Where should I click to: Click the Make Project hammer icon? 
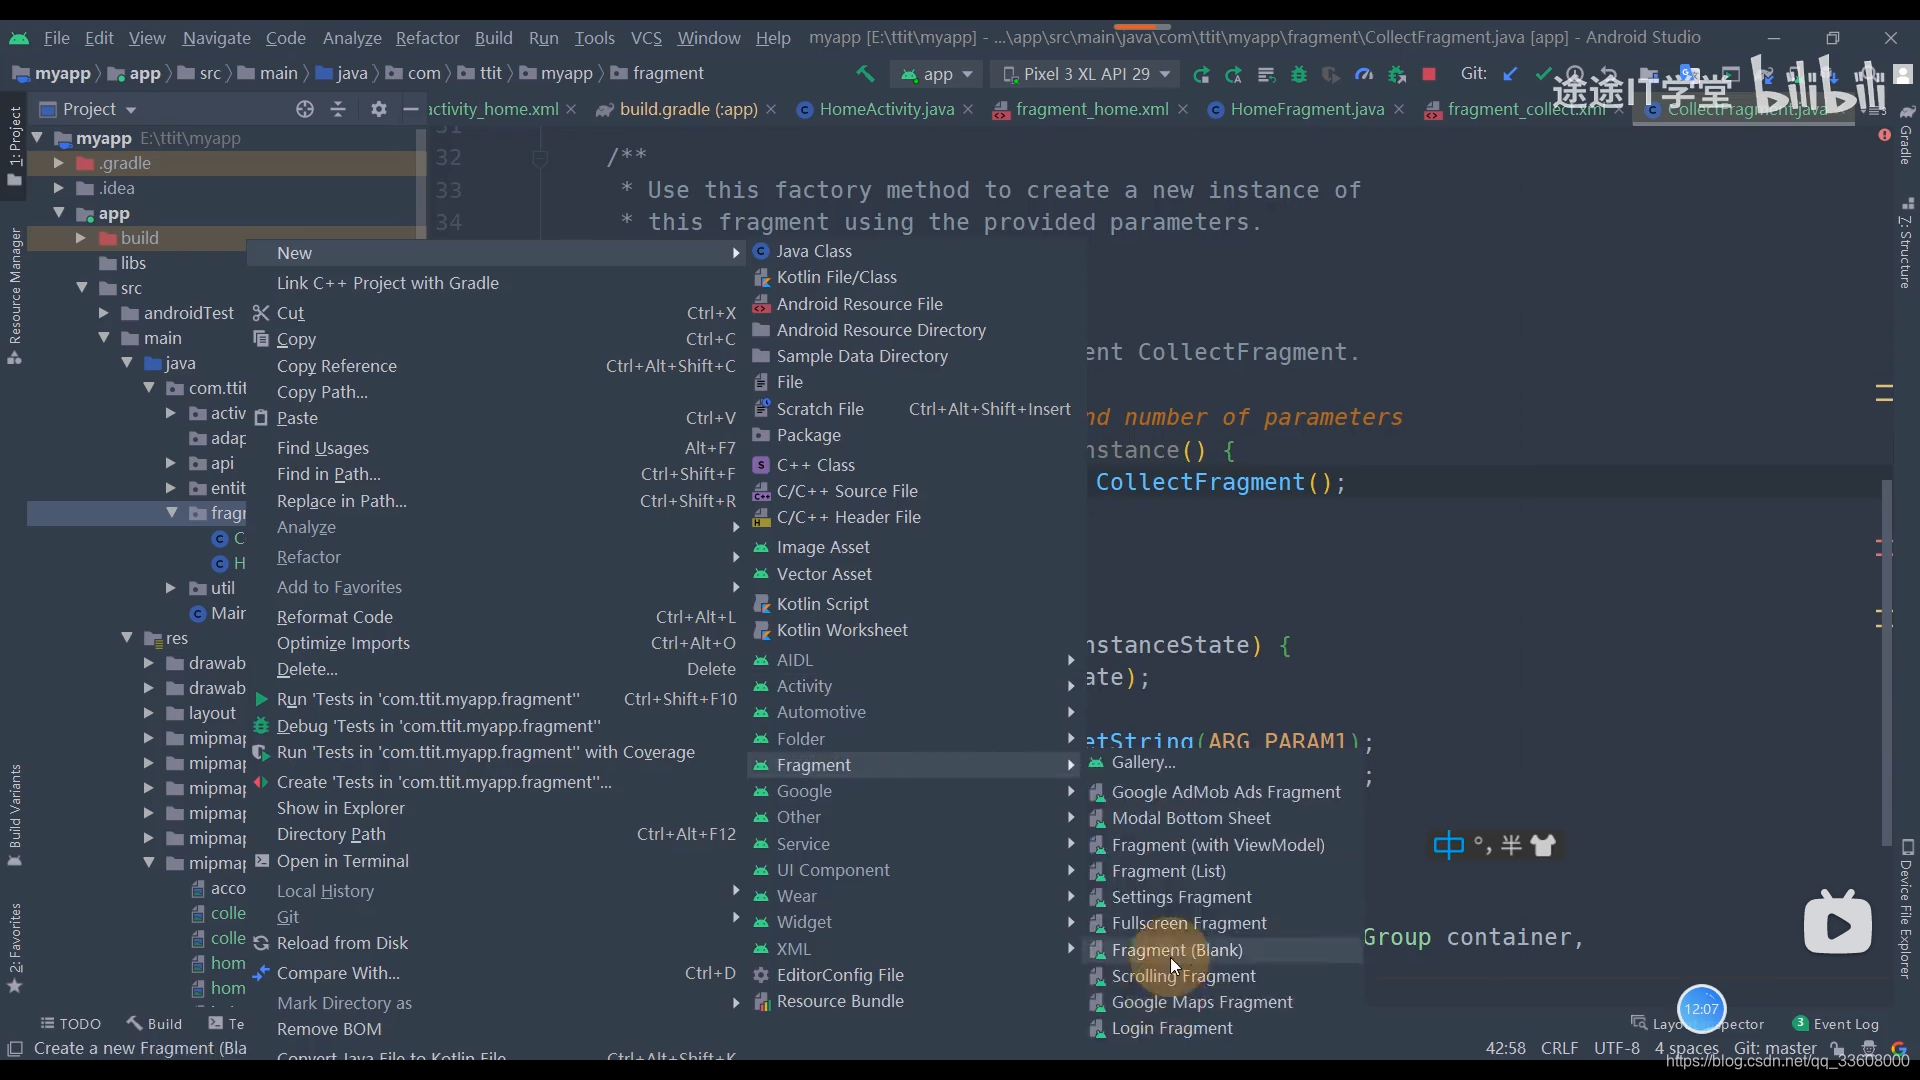(865, 74)
